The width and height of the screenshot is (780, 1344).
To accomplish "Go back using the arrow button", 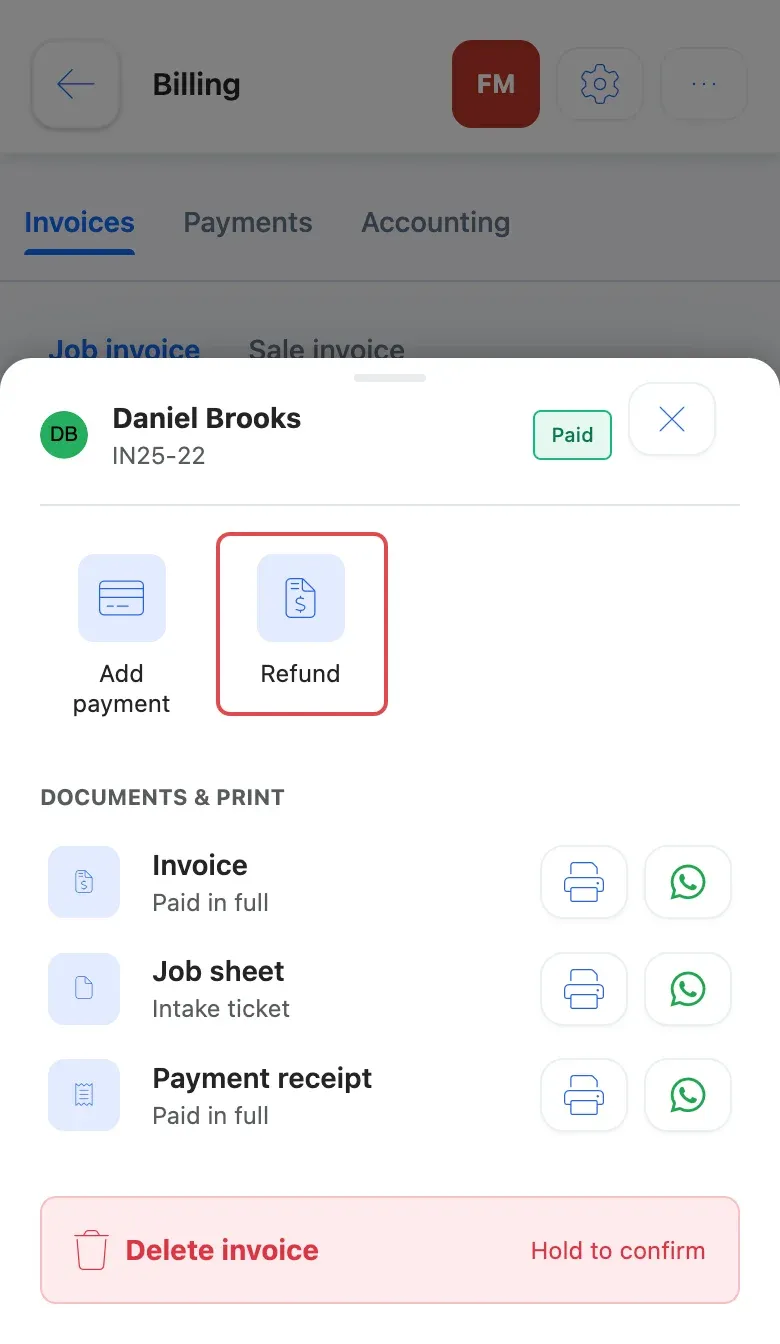I will (x=76, y=84).
